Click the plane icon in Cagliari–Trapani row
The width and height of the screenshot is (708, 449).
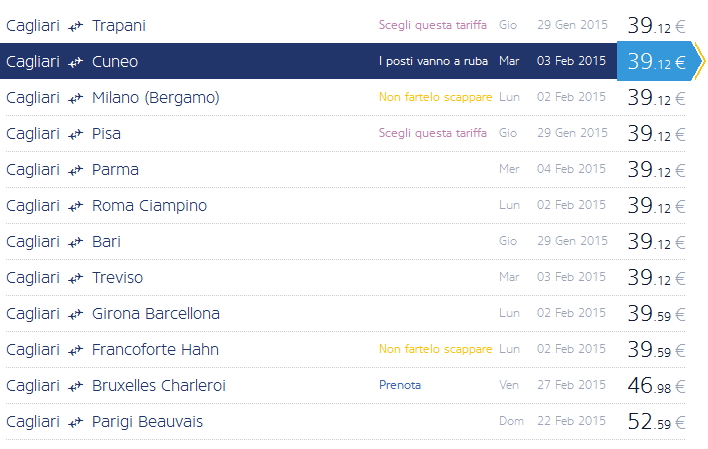point(75,26)
